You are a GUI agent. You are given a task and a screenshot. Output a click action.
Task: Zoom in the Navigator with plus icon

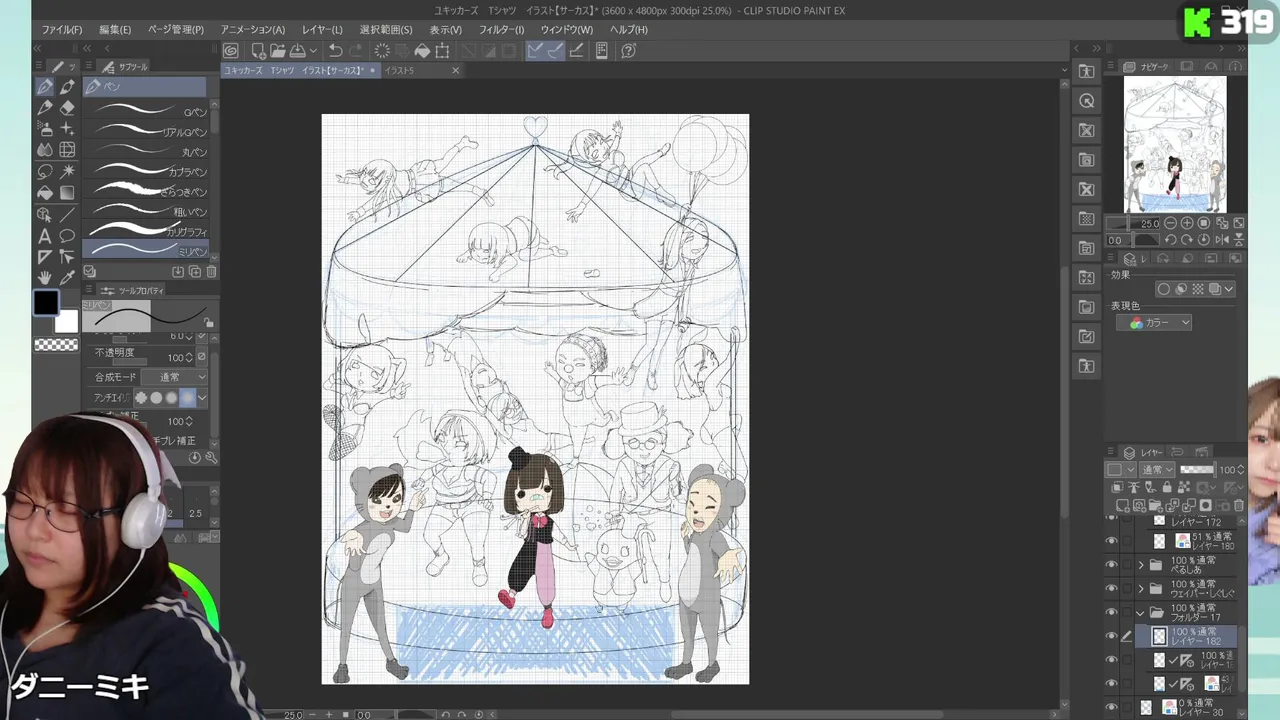(x=1187, y=224)
